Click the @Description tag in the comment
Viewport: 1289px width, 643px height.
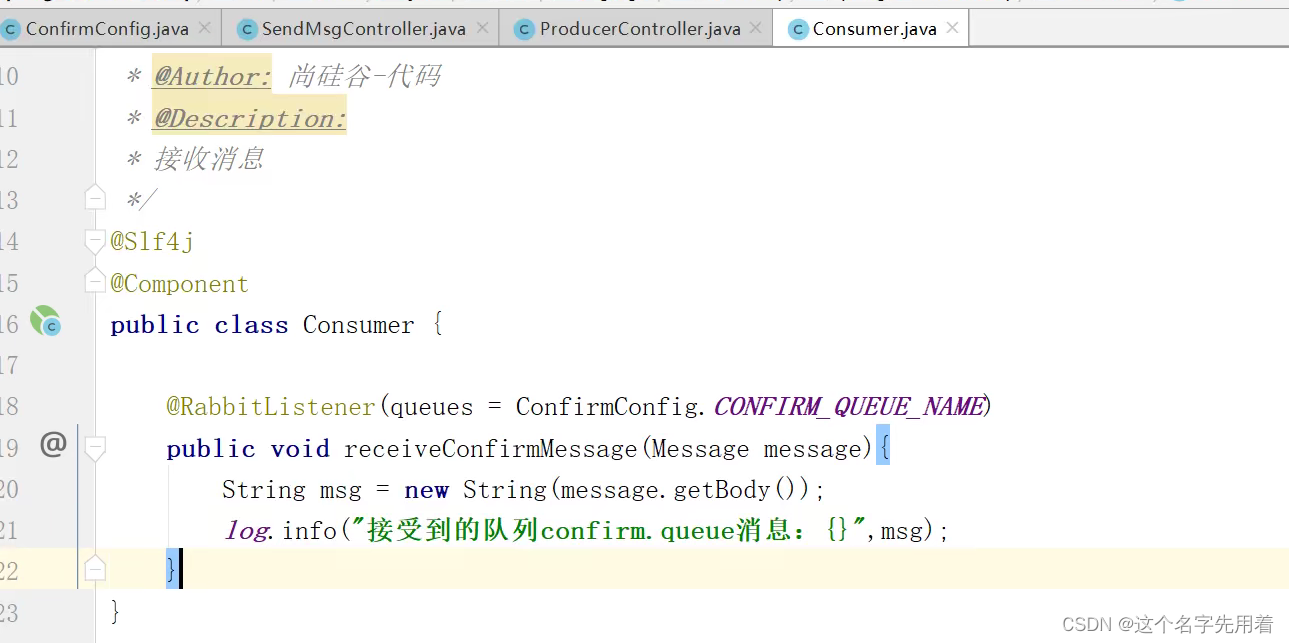[x=249, y=118]
